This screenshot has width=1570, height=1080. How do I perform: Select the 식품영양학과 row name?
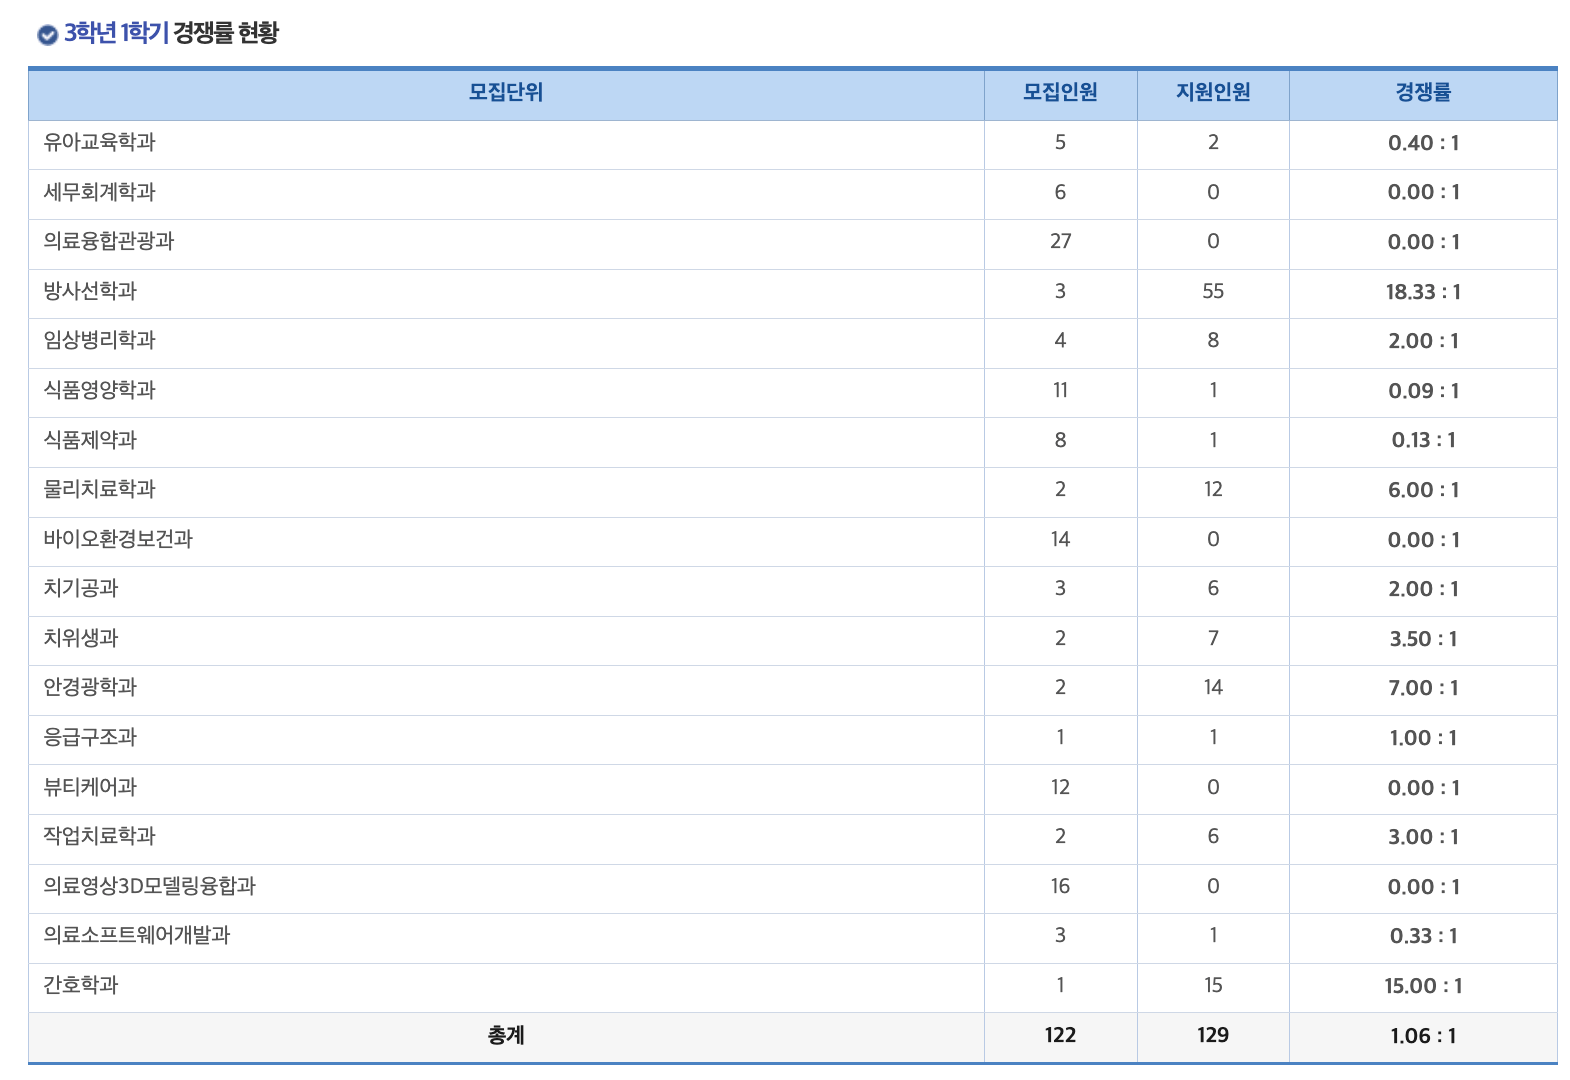pos(100,390)
